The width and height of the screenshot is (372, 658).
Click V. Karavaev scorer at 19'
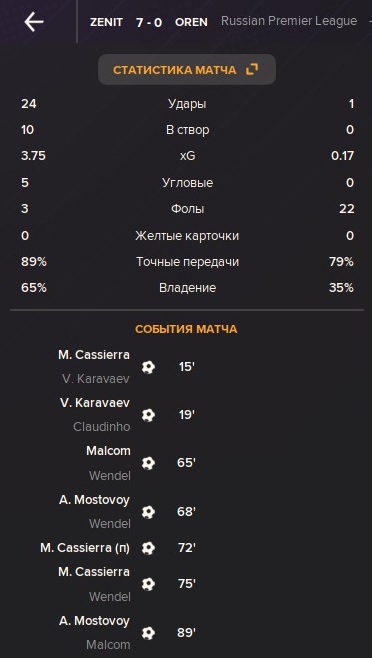(95, 403)
